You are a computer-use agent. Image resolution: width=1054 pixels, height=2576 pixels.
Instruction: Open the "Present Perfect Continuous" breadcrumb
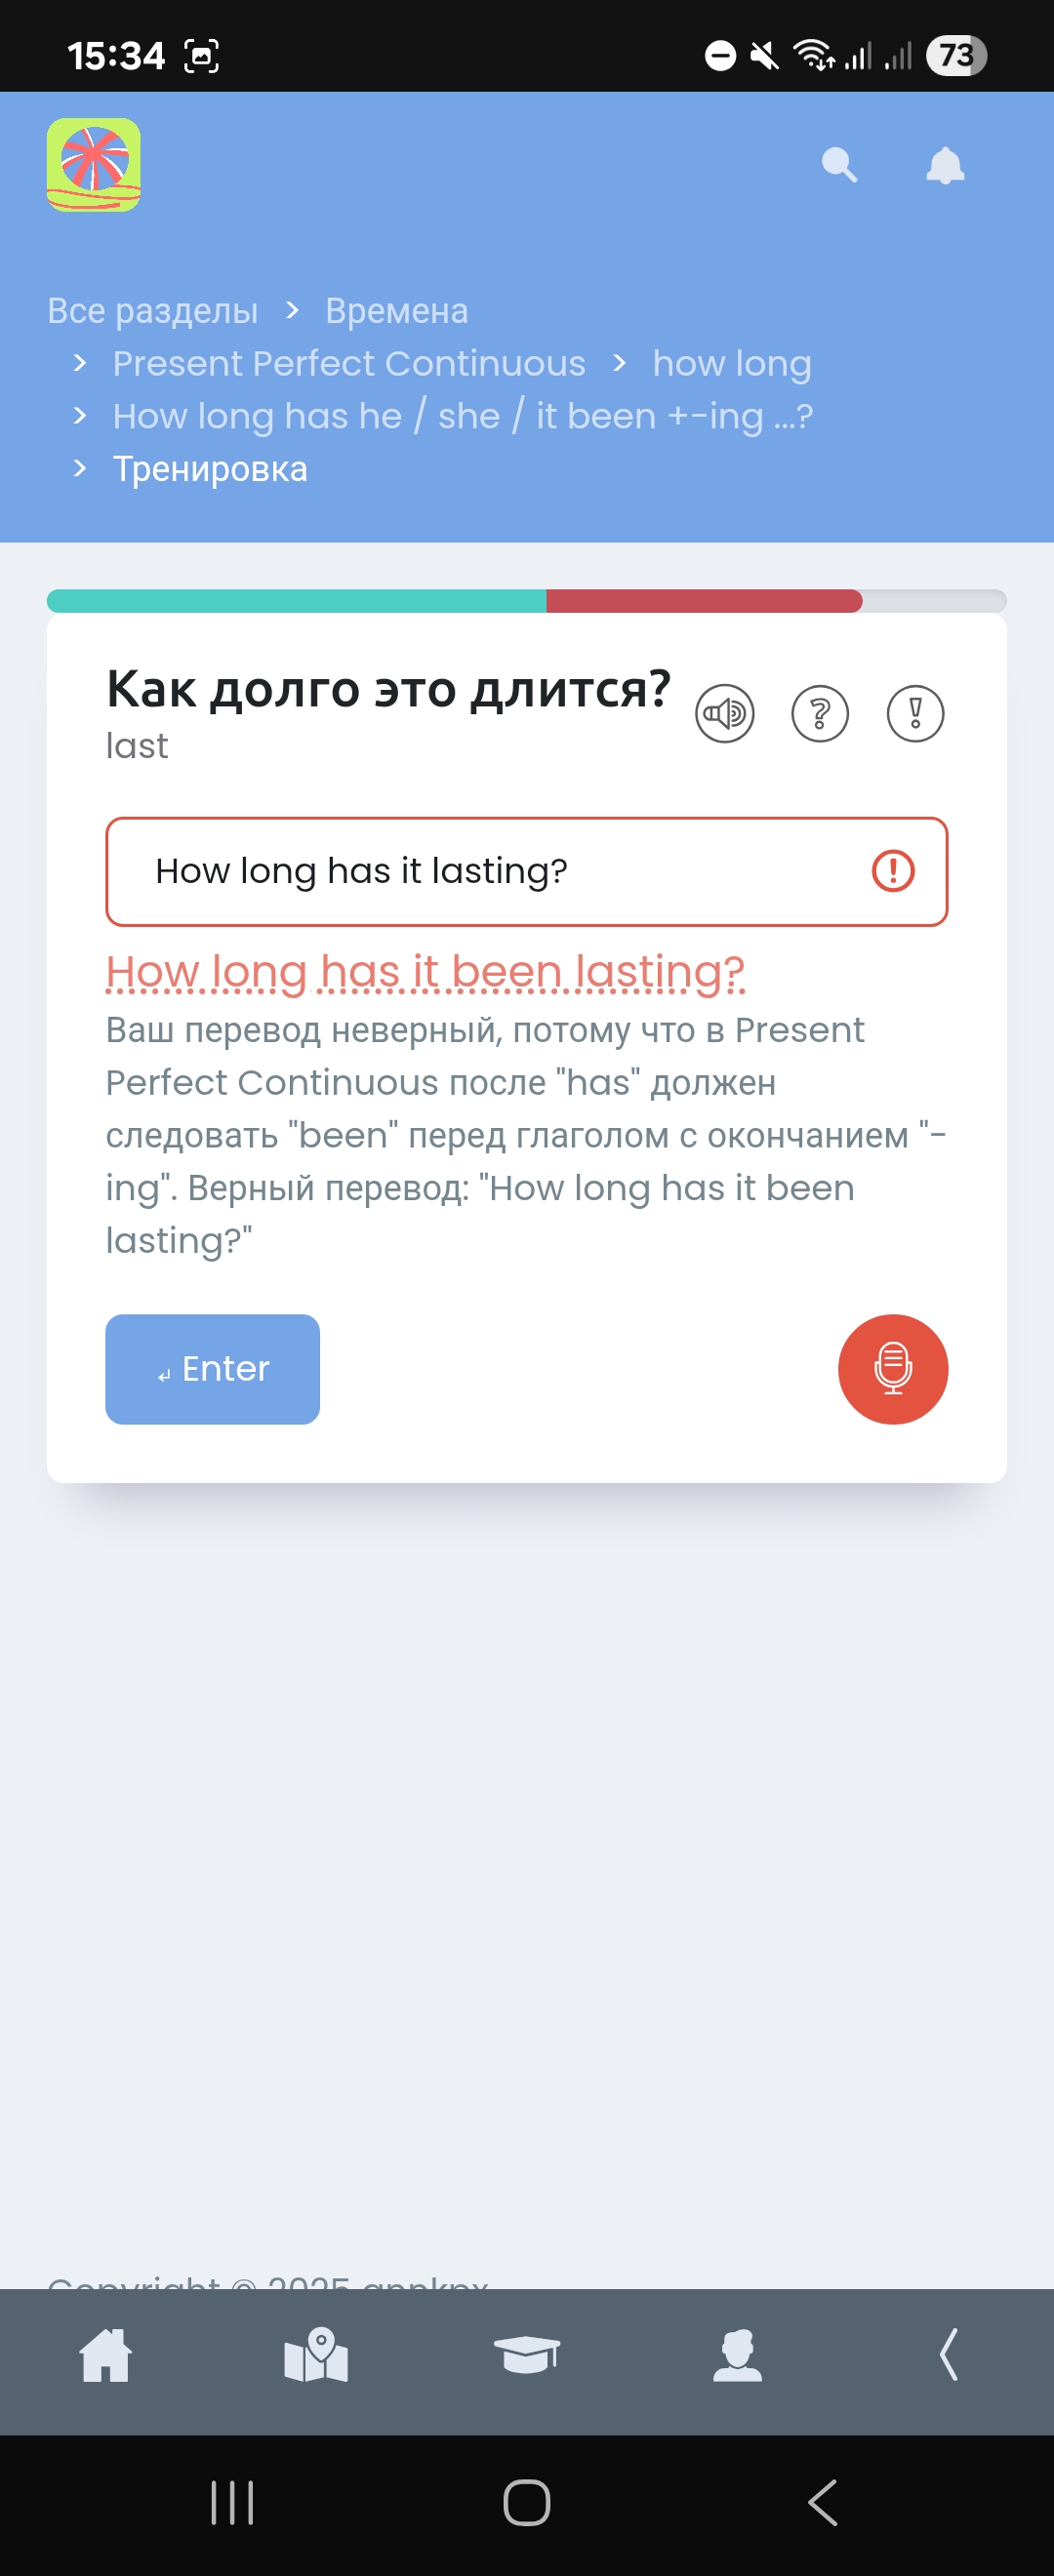[349, 364]
